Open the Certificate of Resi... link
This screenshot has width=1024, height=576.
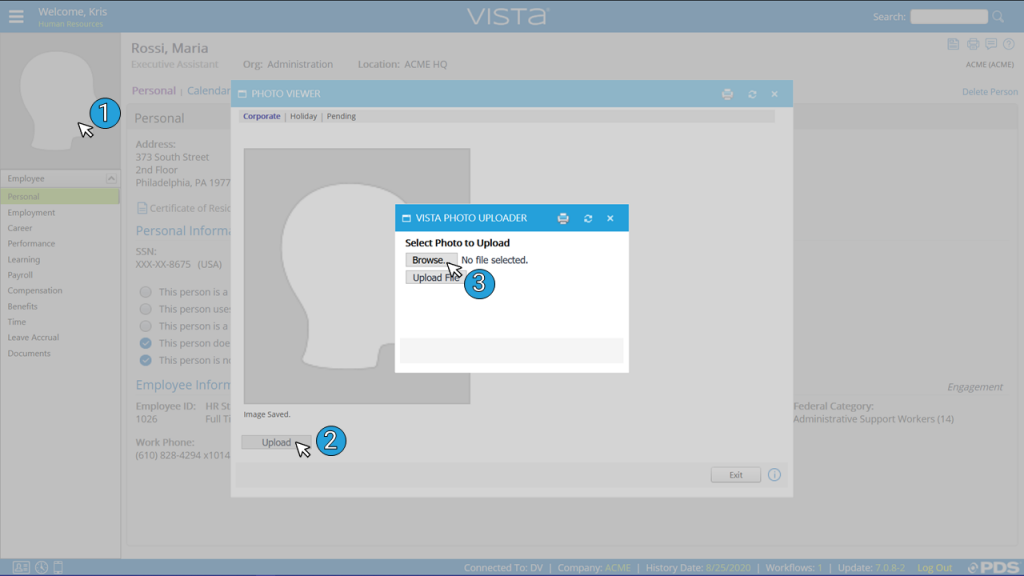click(190, 208)
